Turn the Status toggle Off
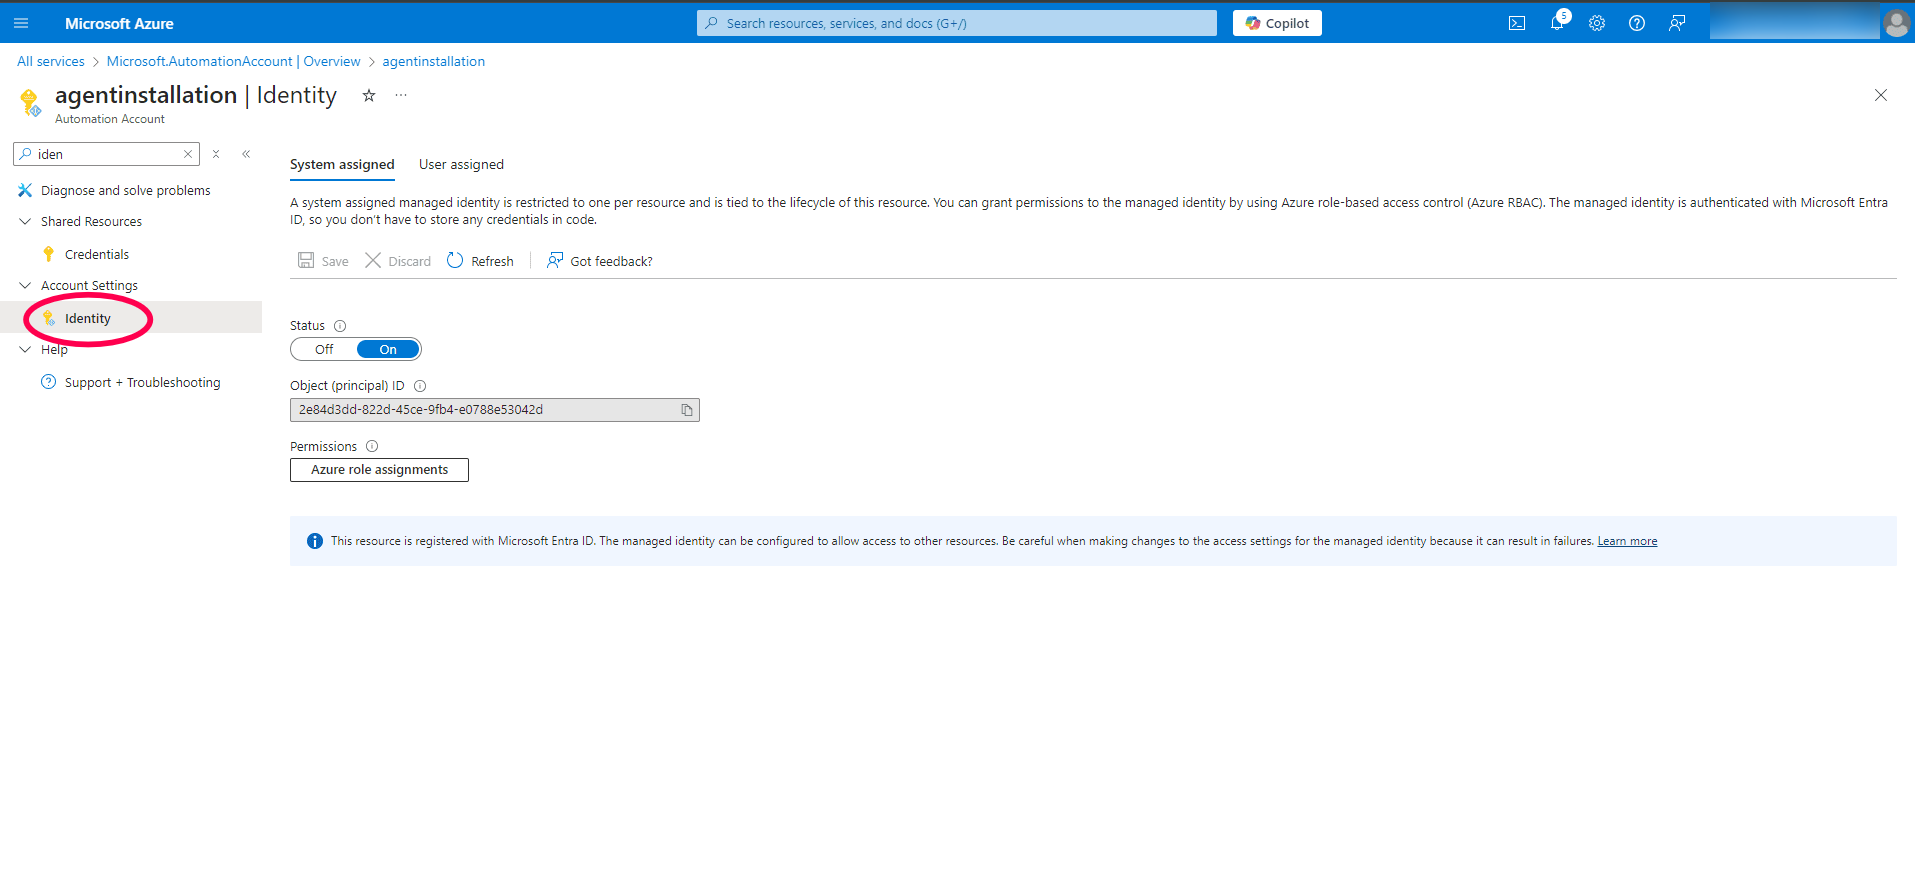The width and height of the screenshot is (1915, 890). pyautogui.click(x=324, y=349)
